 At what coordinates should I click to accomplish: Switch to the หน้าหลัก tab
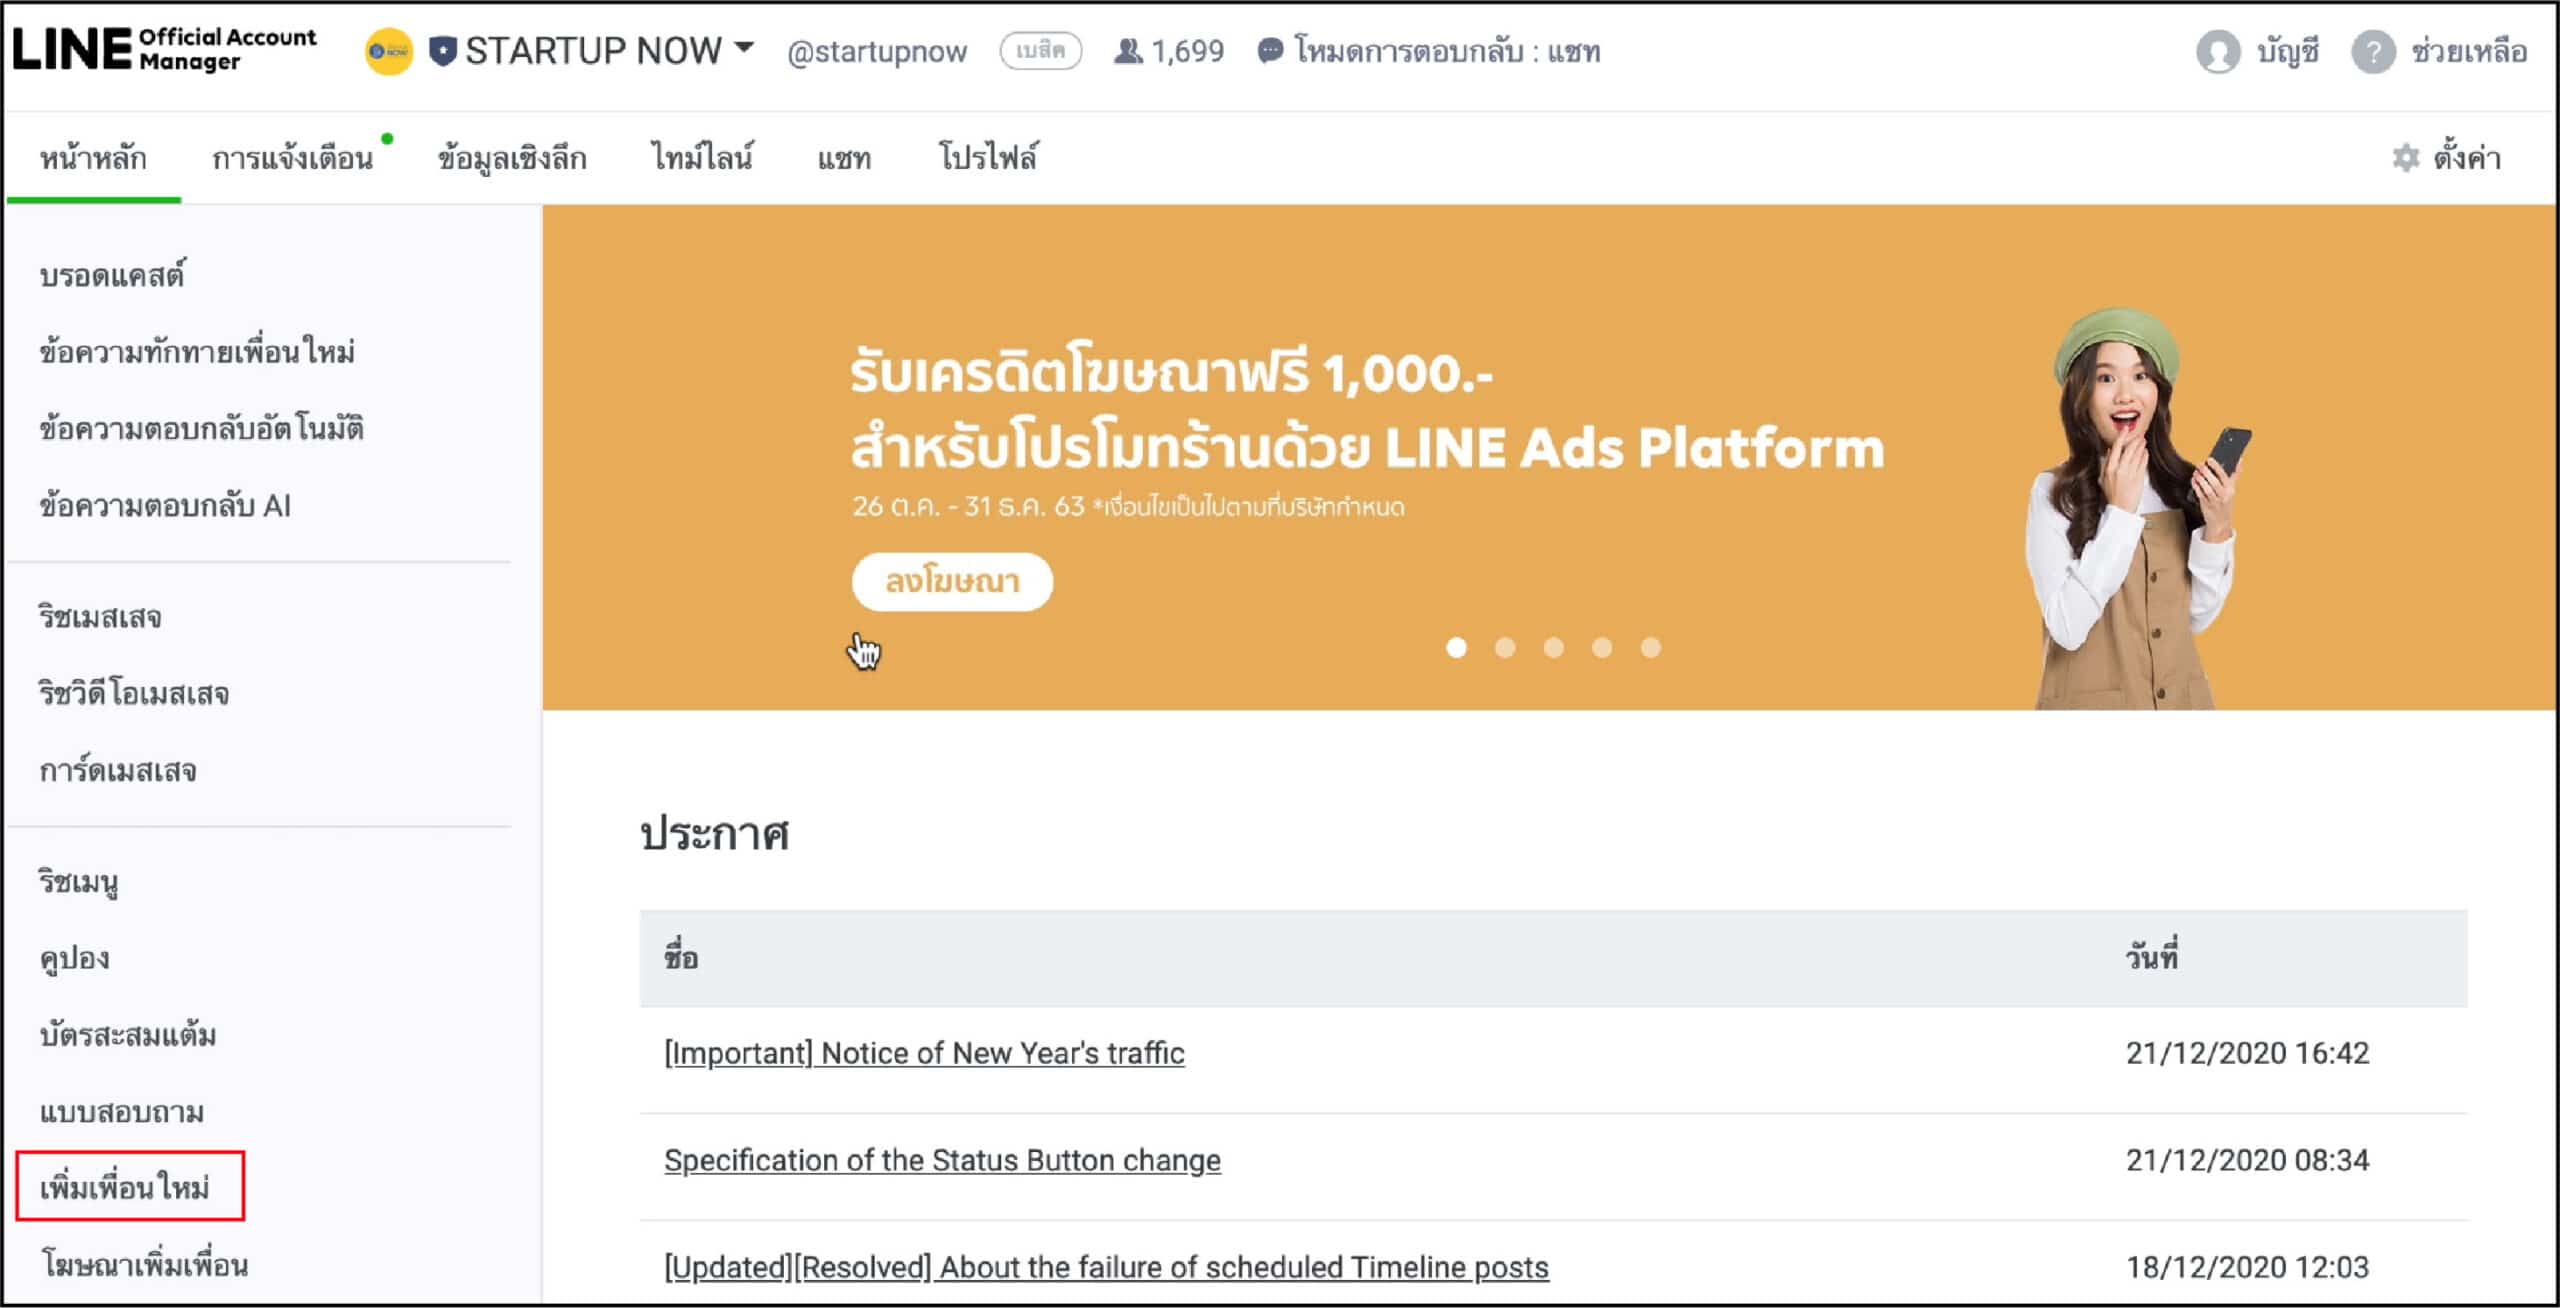point(93,158)
